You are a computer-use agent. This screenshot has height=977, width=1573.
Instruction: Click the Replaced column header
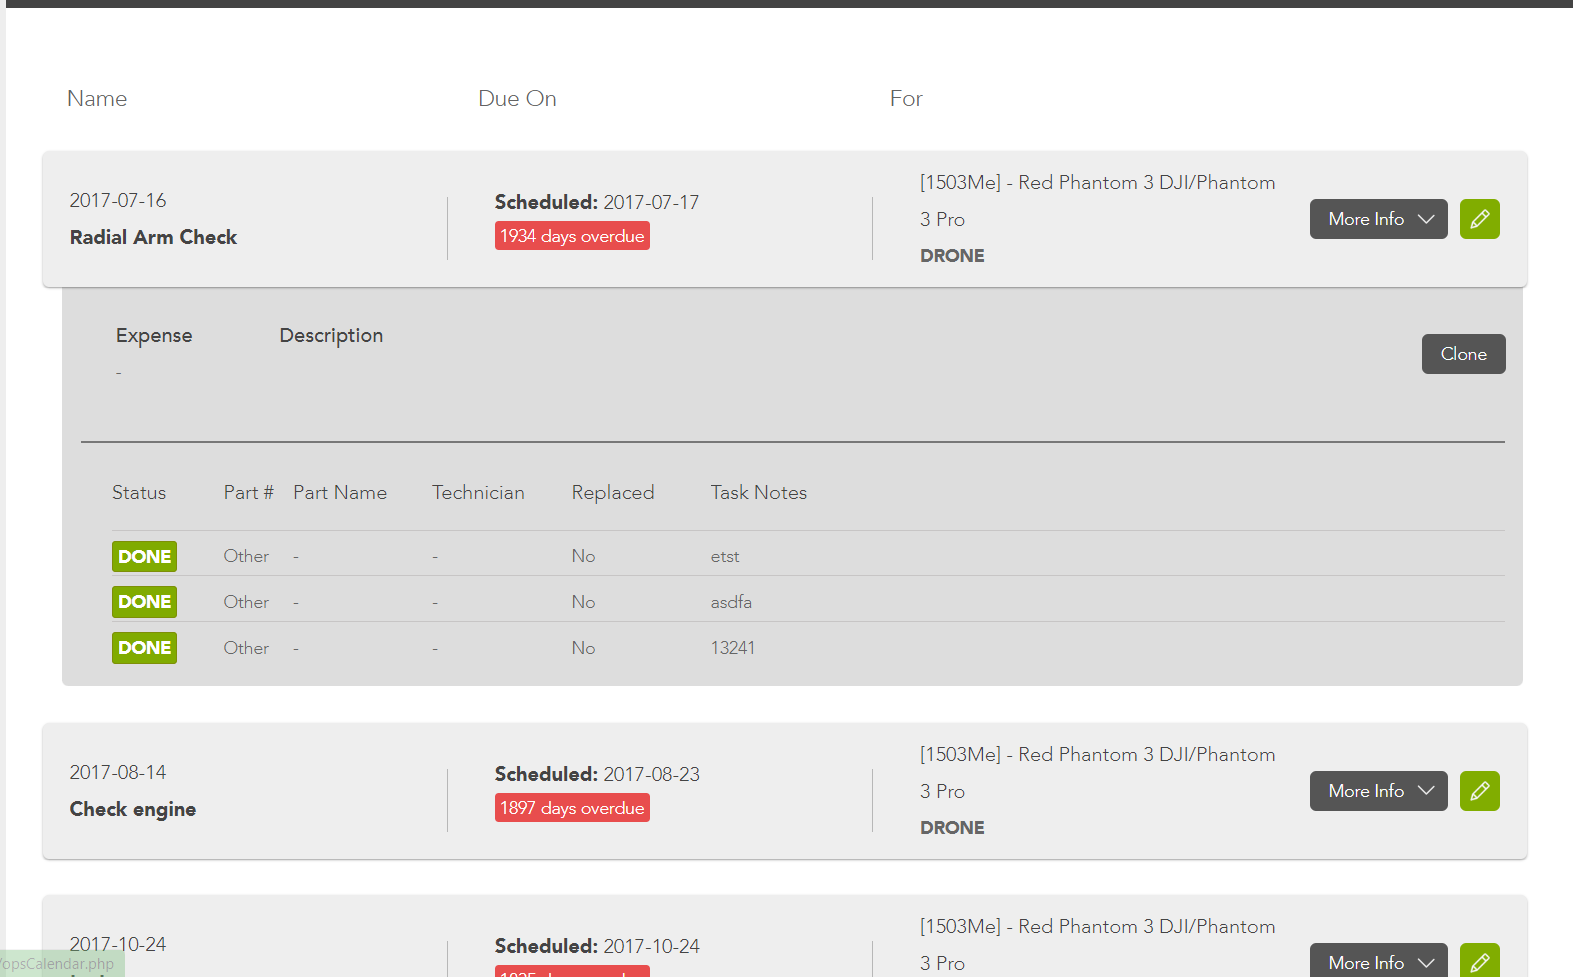point(613,492)
